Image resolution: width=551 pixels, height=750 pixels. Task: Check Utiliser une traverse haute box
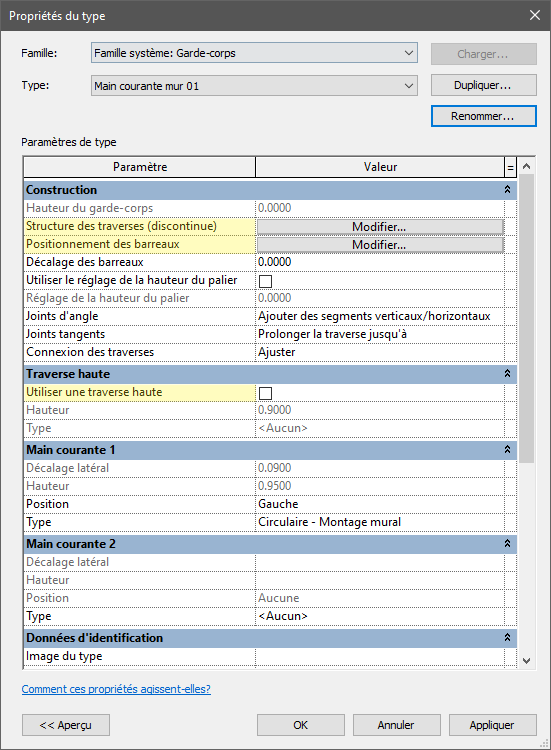click(265, 393)
